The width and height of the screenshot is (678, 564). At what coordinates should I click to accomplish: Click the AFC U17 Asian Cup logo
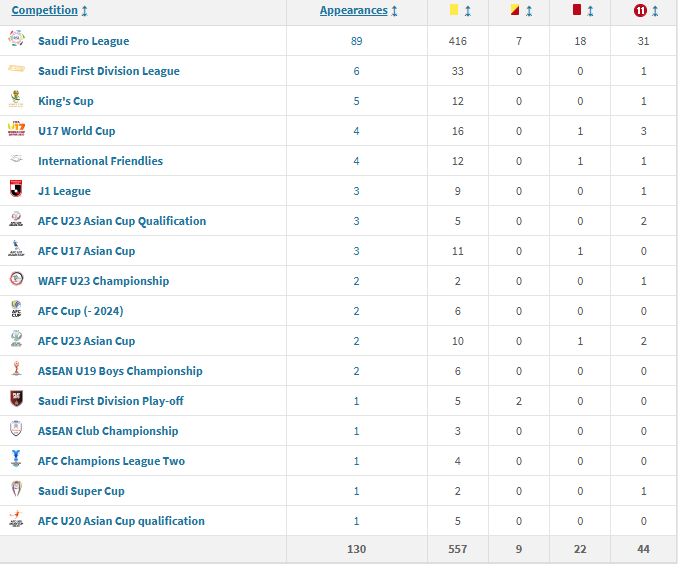16,250
